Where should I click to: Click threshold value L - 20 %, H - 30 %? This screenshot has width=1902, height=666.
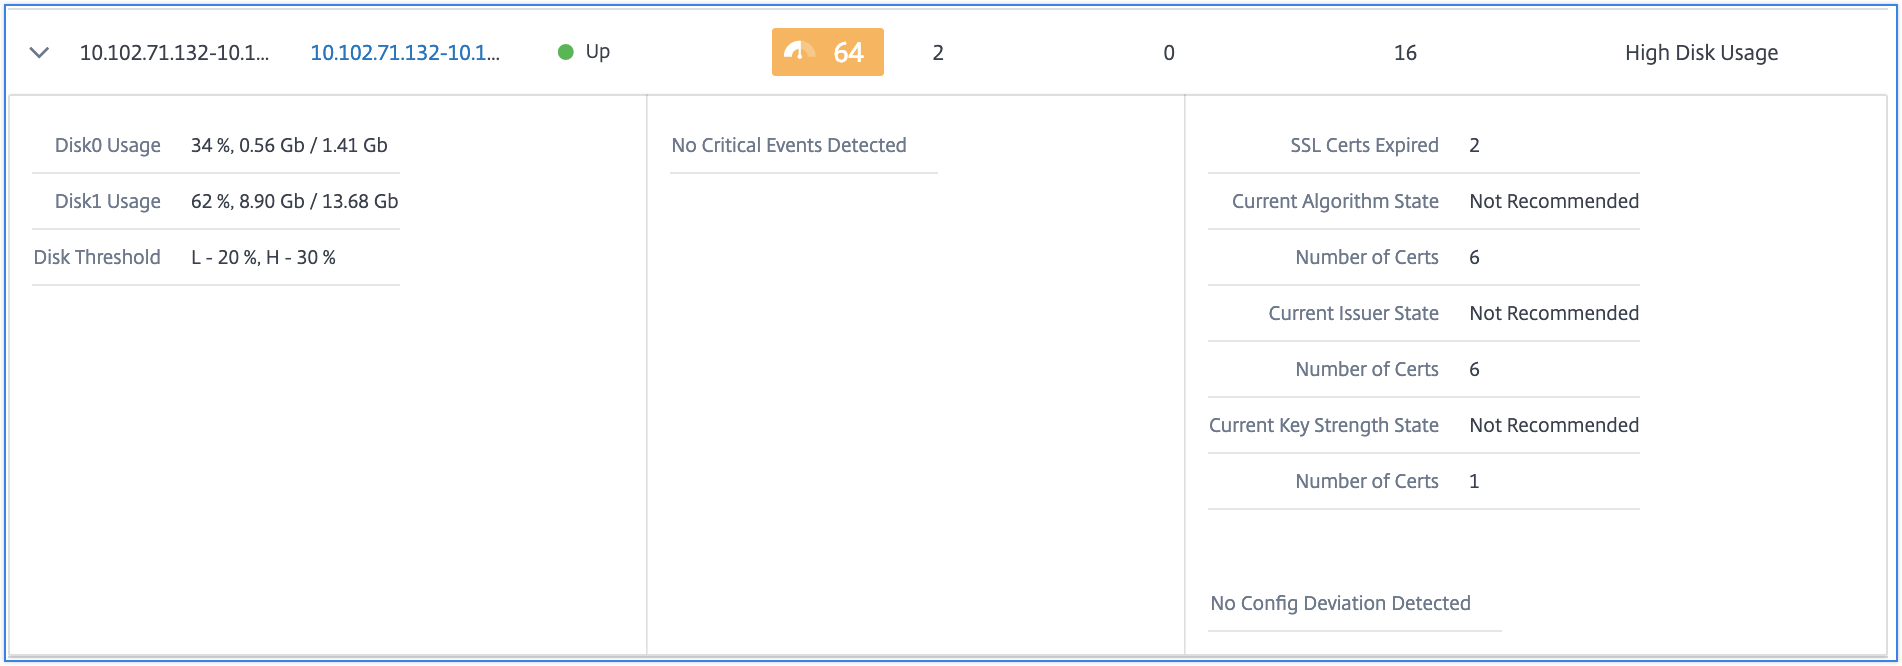pos(263,257)
